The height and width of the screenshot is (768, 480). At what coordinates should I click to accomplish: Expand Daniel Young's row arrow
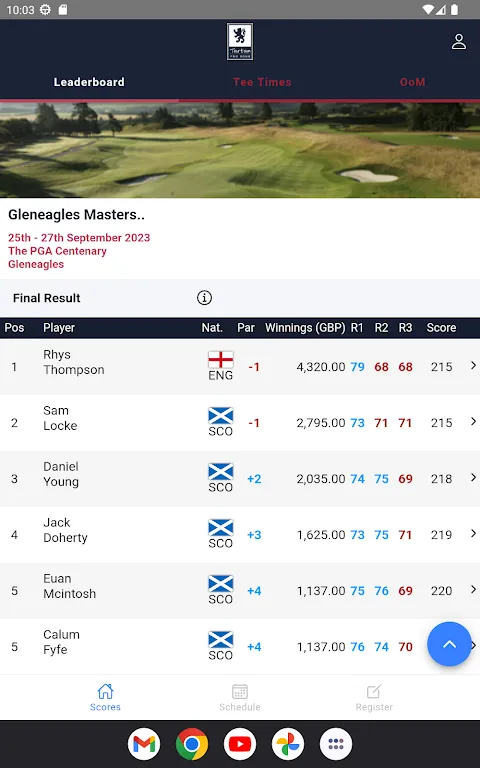pos(473,477)
